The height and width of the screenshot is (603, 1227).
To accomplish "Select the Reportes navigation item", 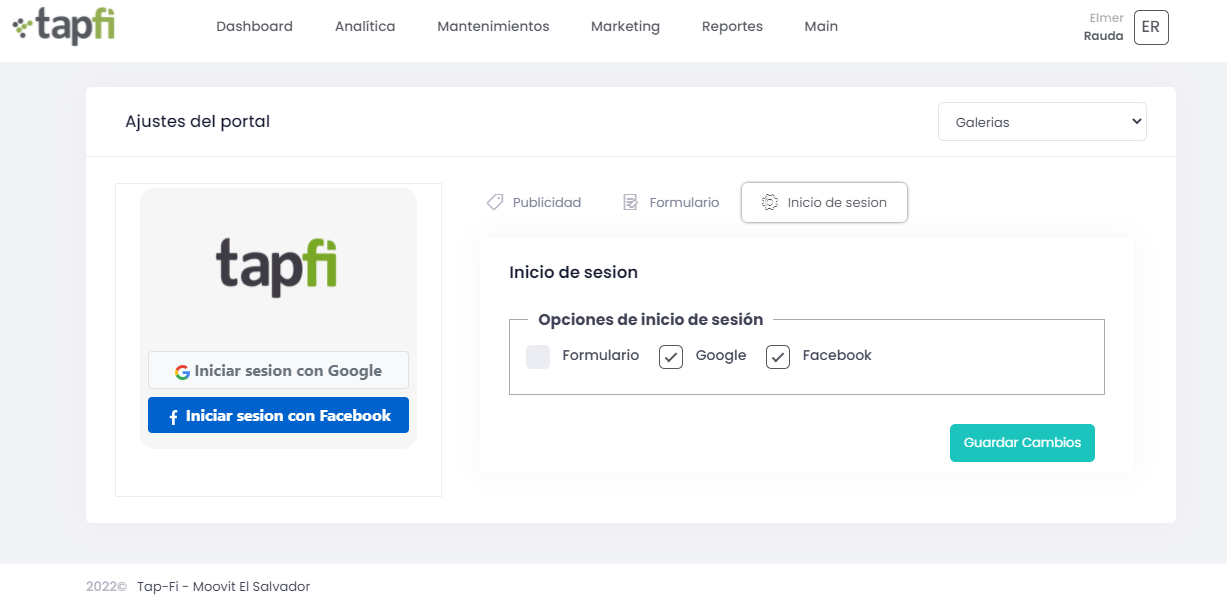I will [x=732, y=27].
